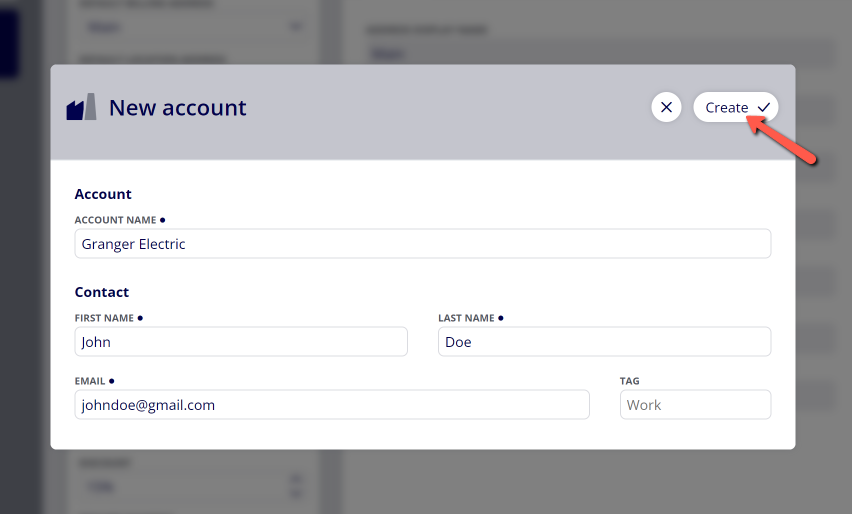
Task: Open the blurred dropdown behind the dialog
Action: (193, 27)
